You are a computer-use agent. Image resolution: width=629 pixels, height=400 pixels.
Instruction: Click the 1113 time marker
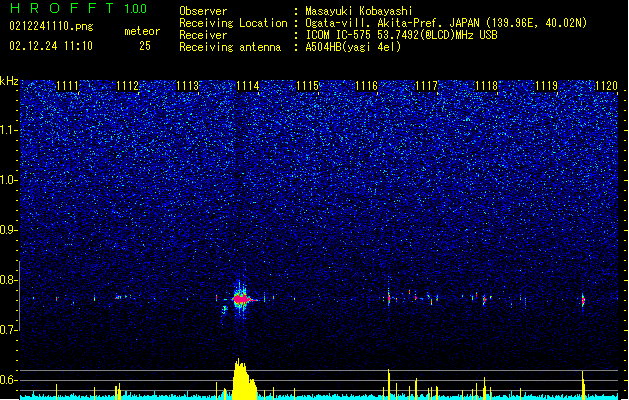point(187,86)
